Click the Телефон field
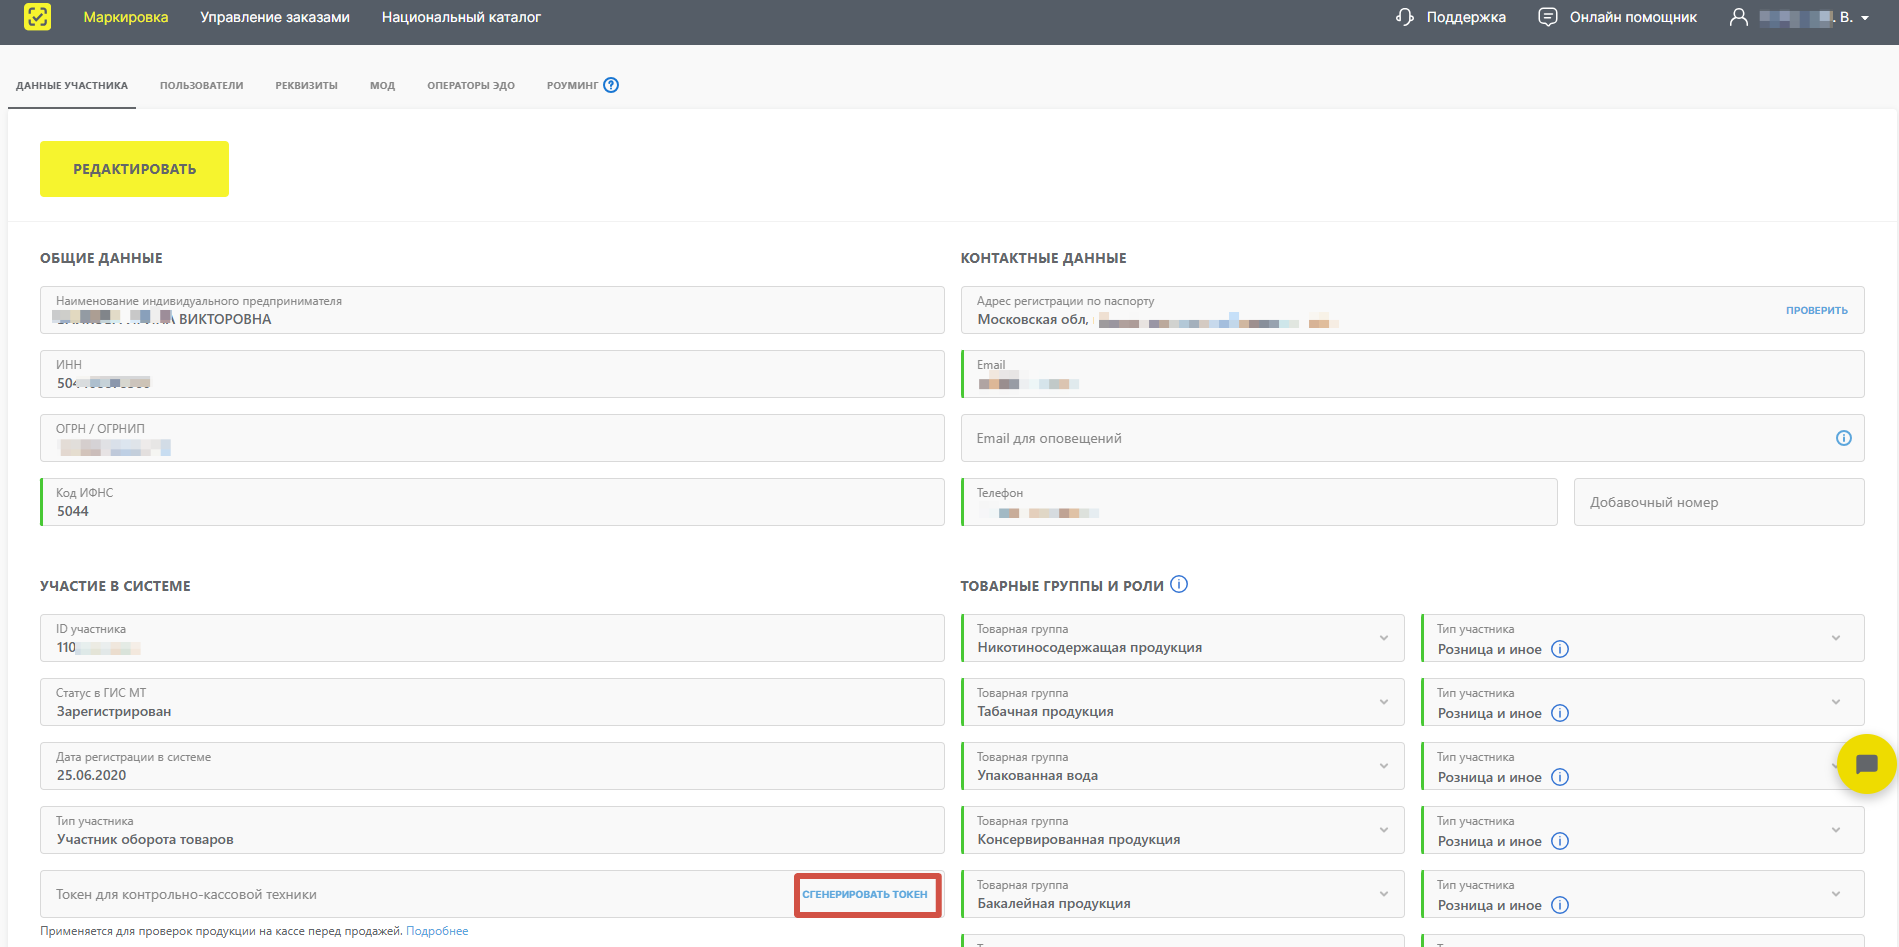This screenshot has height=947, width=1899. (1259, 502)
